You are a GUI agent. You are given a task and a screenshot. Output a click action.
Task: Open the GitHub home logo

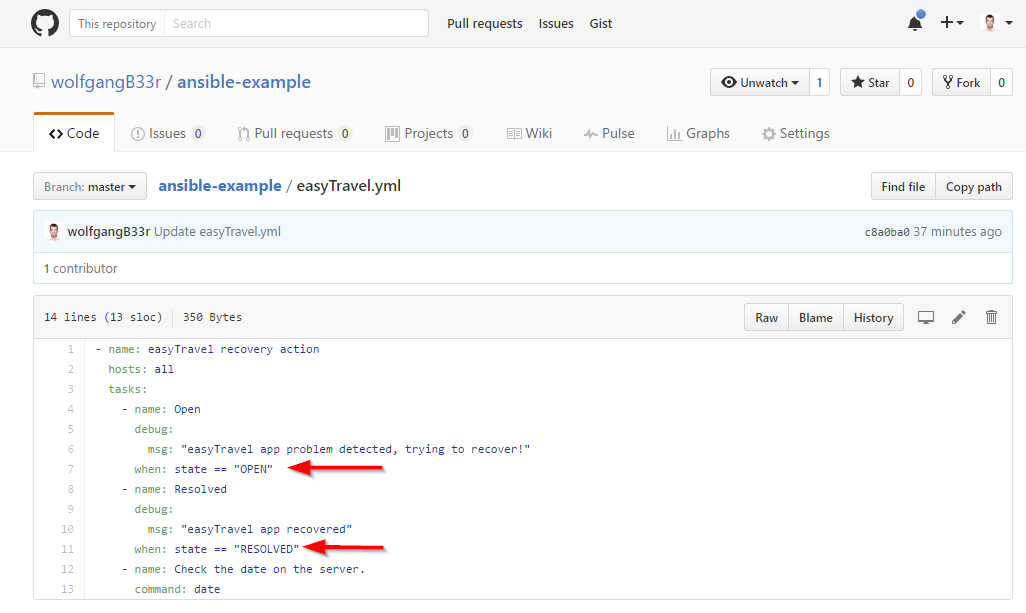point(44,24)
